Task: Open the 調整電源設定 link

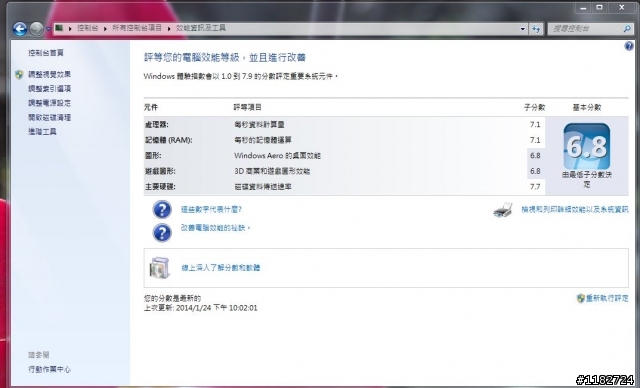Action: (49, 103)
